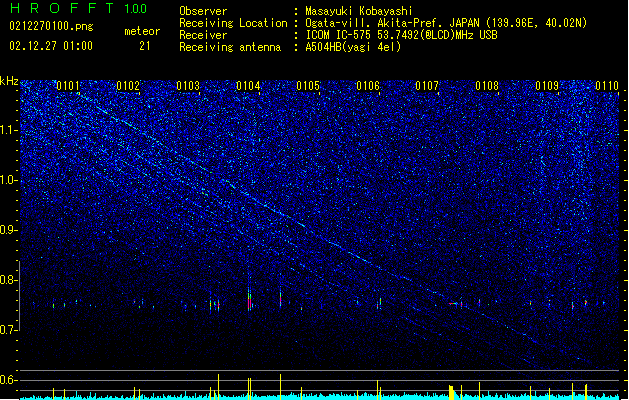The image size is (629, 400).
Task: Click the 0104 time marker
Action: [x=248, y=86]
